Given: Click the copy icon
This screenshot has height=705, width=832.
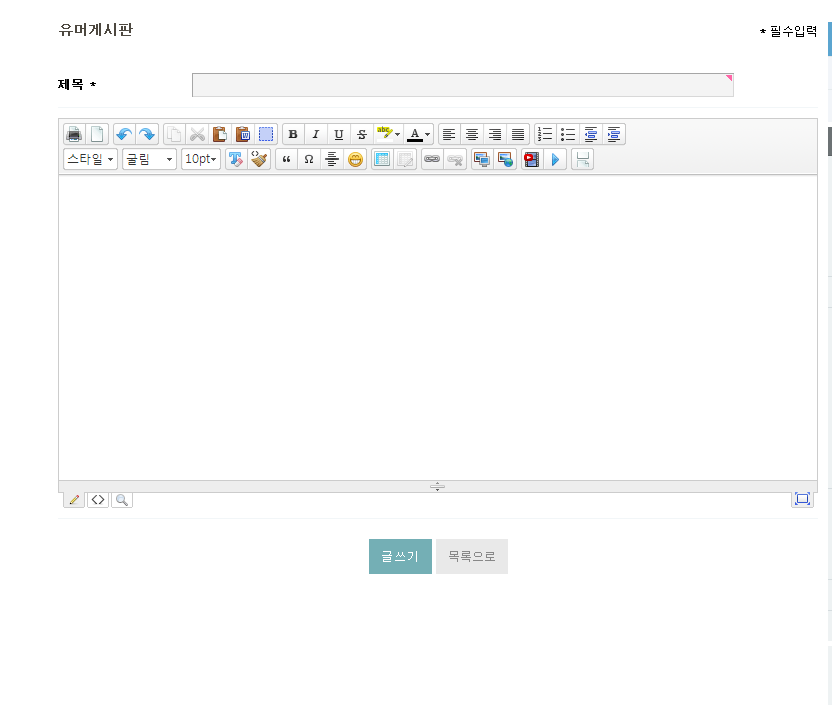Looking at the screenshot, I should click(x=174, y=134).
